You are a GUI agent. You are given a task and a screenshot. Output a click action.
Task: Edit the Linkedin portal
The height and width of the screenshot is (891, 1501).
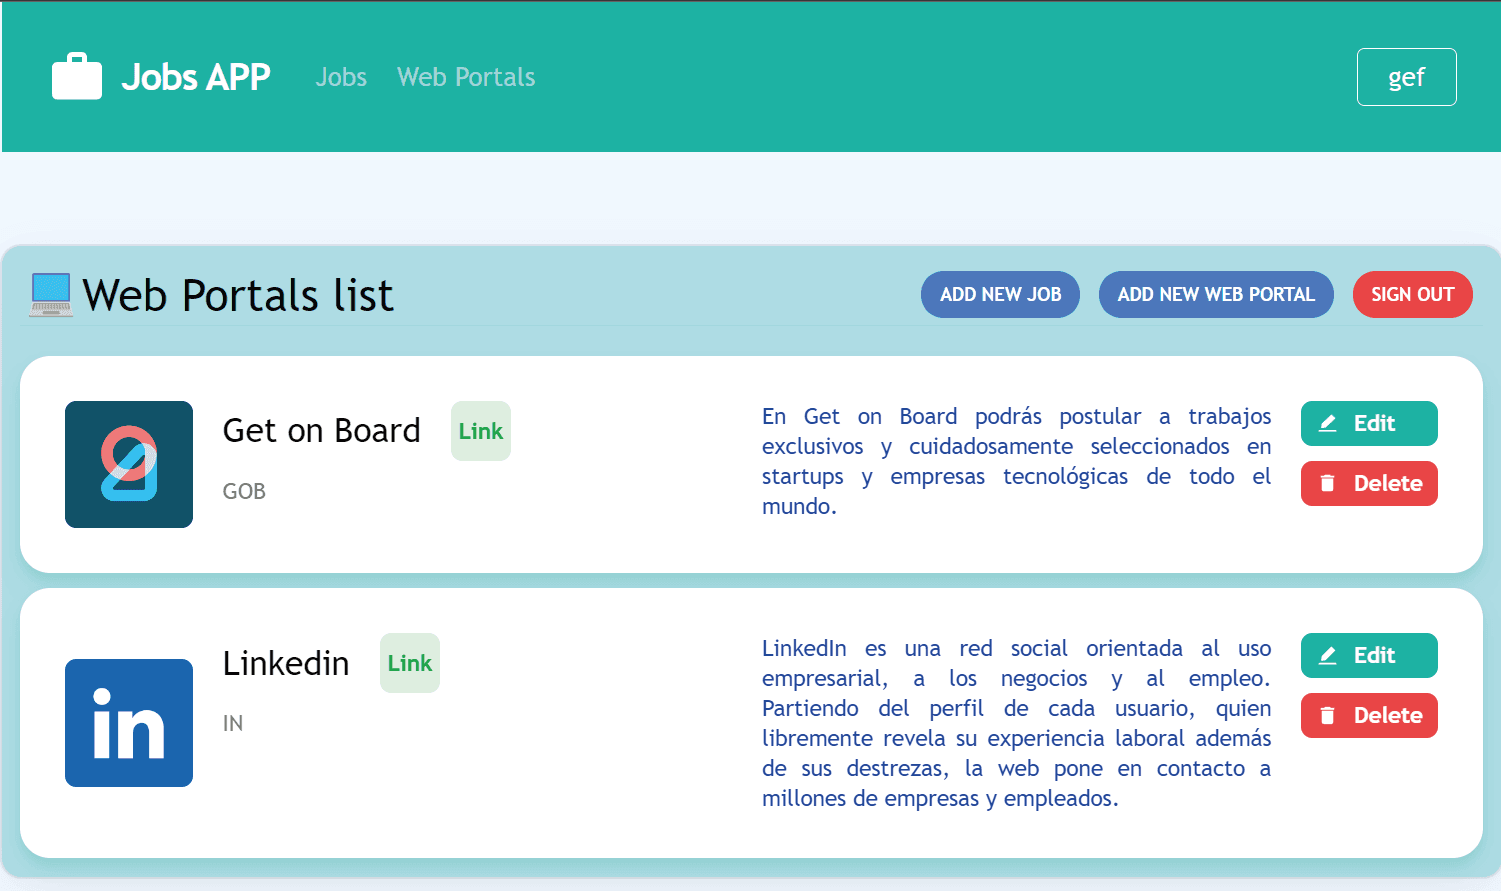tap(1369, 655)
